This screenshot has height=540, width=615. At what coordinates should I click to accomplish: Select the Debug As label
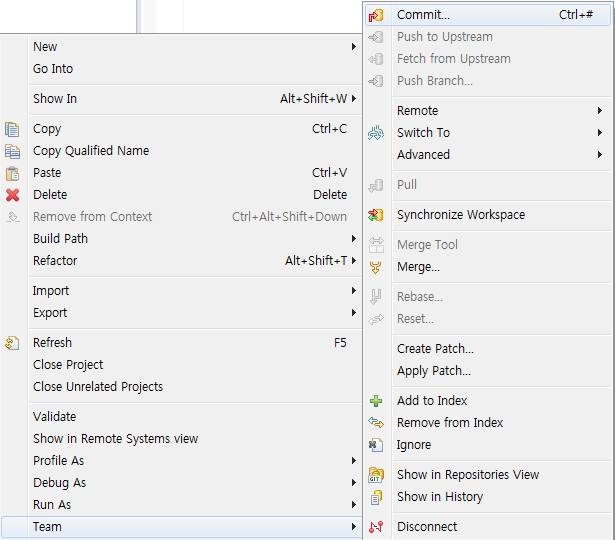point(59,483)
